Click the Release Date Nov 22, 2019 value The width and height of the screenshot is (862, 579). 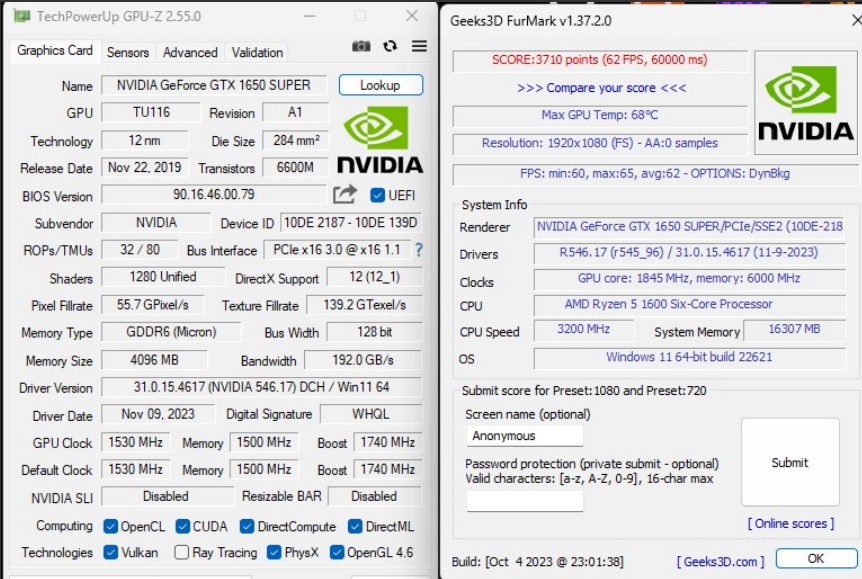[x=145, y=168]
